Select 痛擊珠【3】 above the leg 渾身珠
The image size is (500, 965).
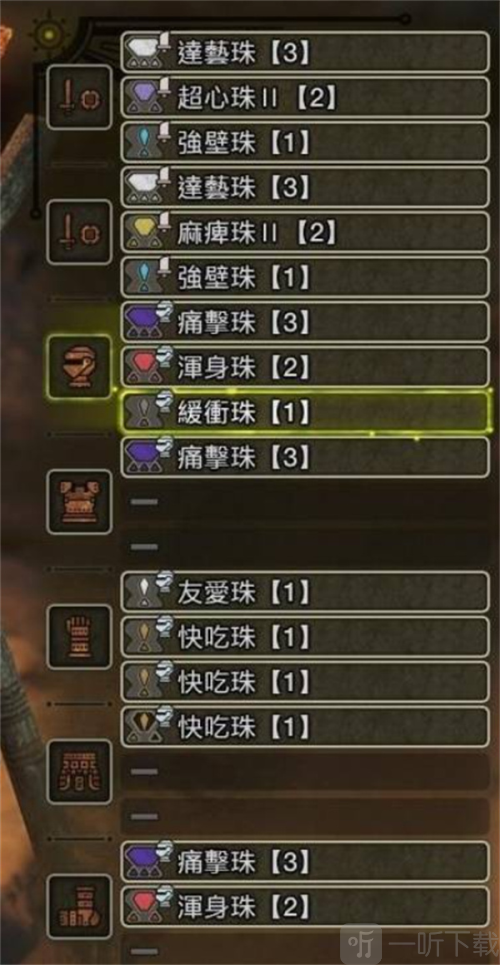(305, 862)
